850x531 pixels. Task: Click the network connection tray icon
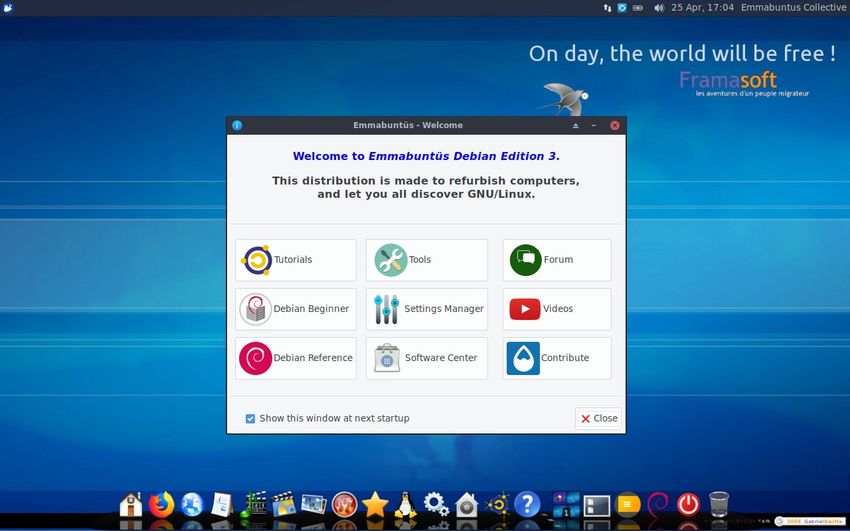[x=607, y=8]
